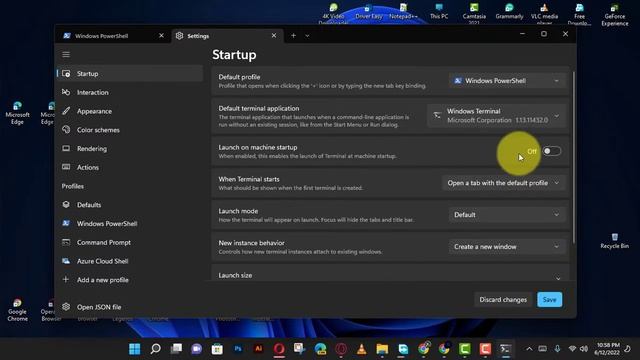This screenshot has width=640, height=360.
Task: Open the Launch mode dropdown
Action: 507,215
